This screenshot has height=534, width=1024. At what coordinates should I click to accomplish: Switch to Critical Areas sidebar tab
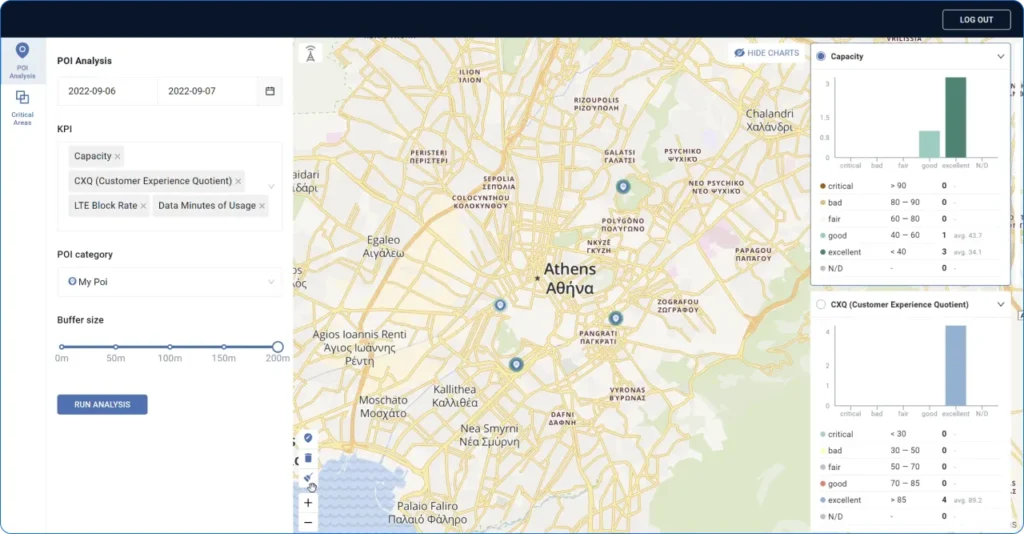click(x=22, y=107)
